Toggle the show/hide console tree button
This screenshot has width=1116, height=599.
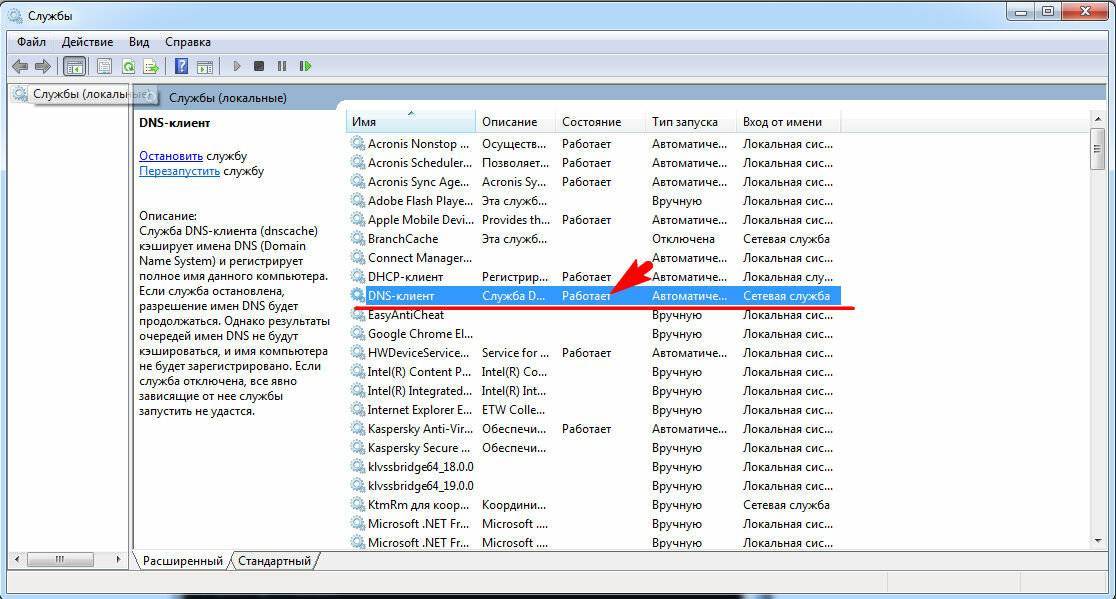coord(73,66)
